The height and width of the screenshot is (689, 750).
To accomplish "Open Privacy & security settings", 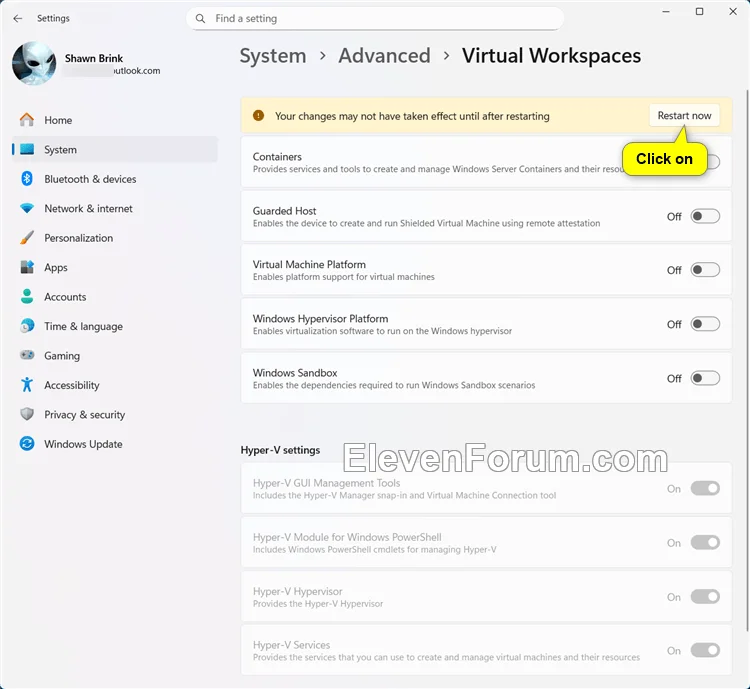I will tap(115, 414).
